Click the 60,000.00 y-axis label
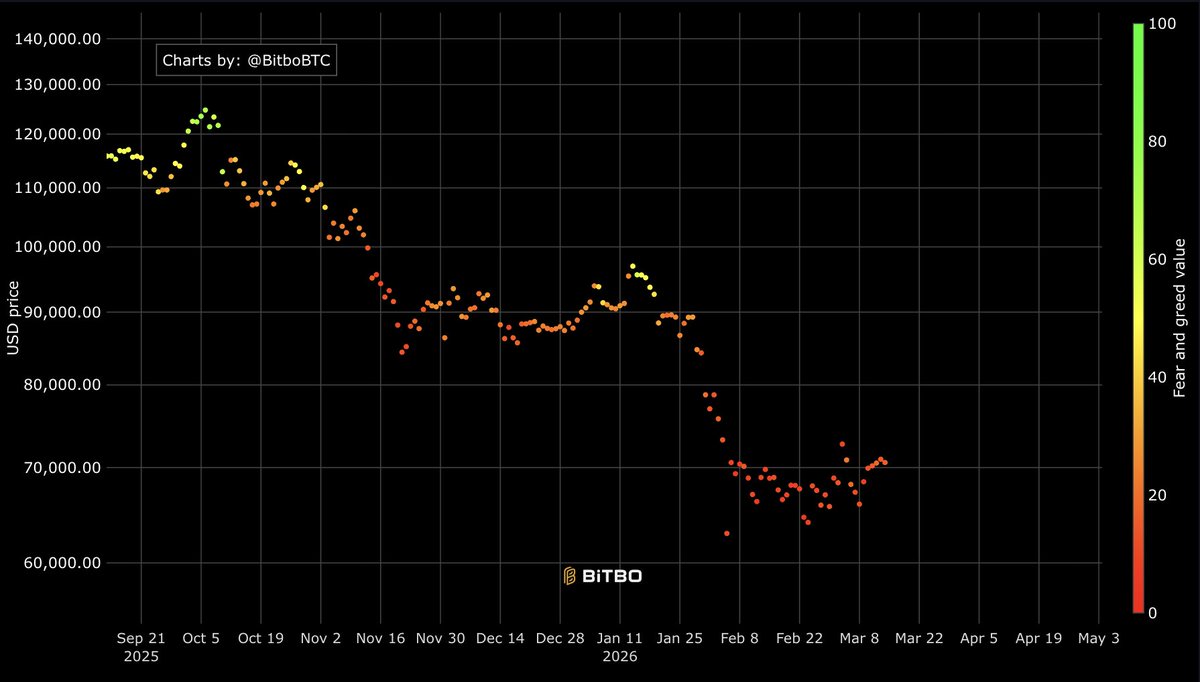The image size is (1200, 682). [x=64, y=563]
